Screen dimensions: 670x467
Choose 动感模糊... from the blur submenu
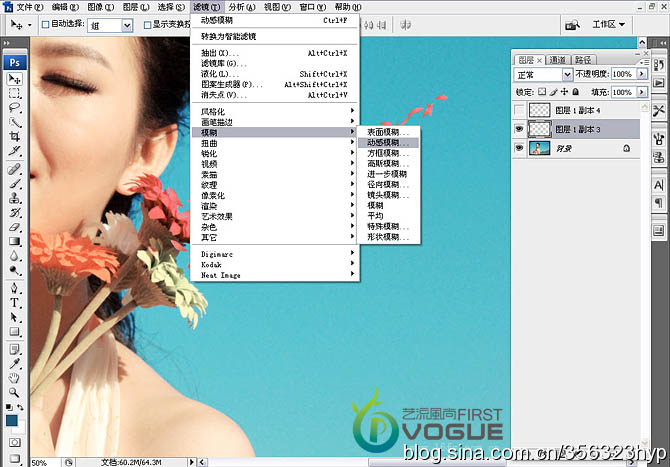pos(382,142)
